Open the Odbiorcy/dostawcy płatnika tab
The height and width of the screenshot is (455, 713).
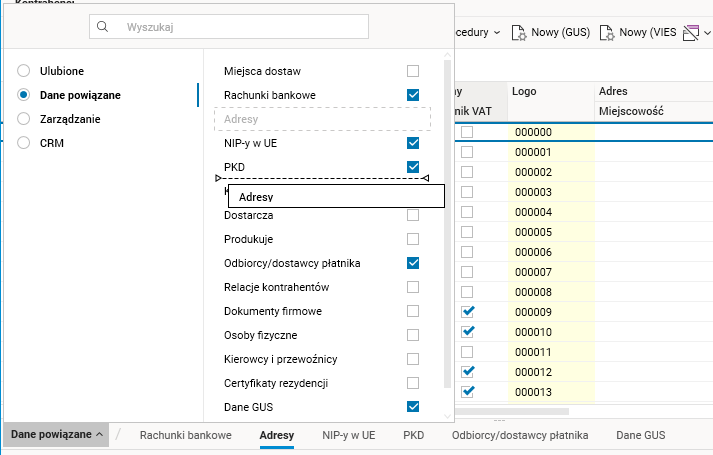pos(520,436)
